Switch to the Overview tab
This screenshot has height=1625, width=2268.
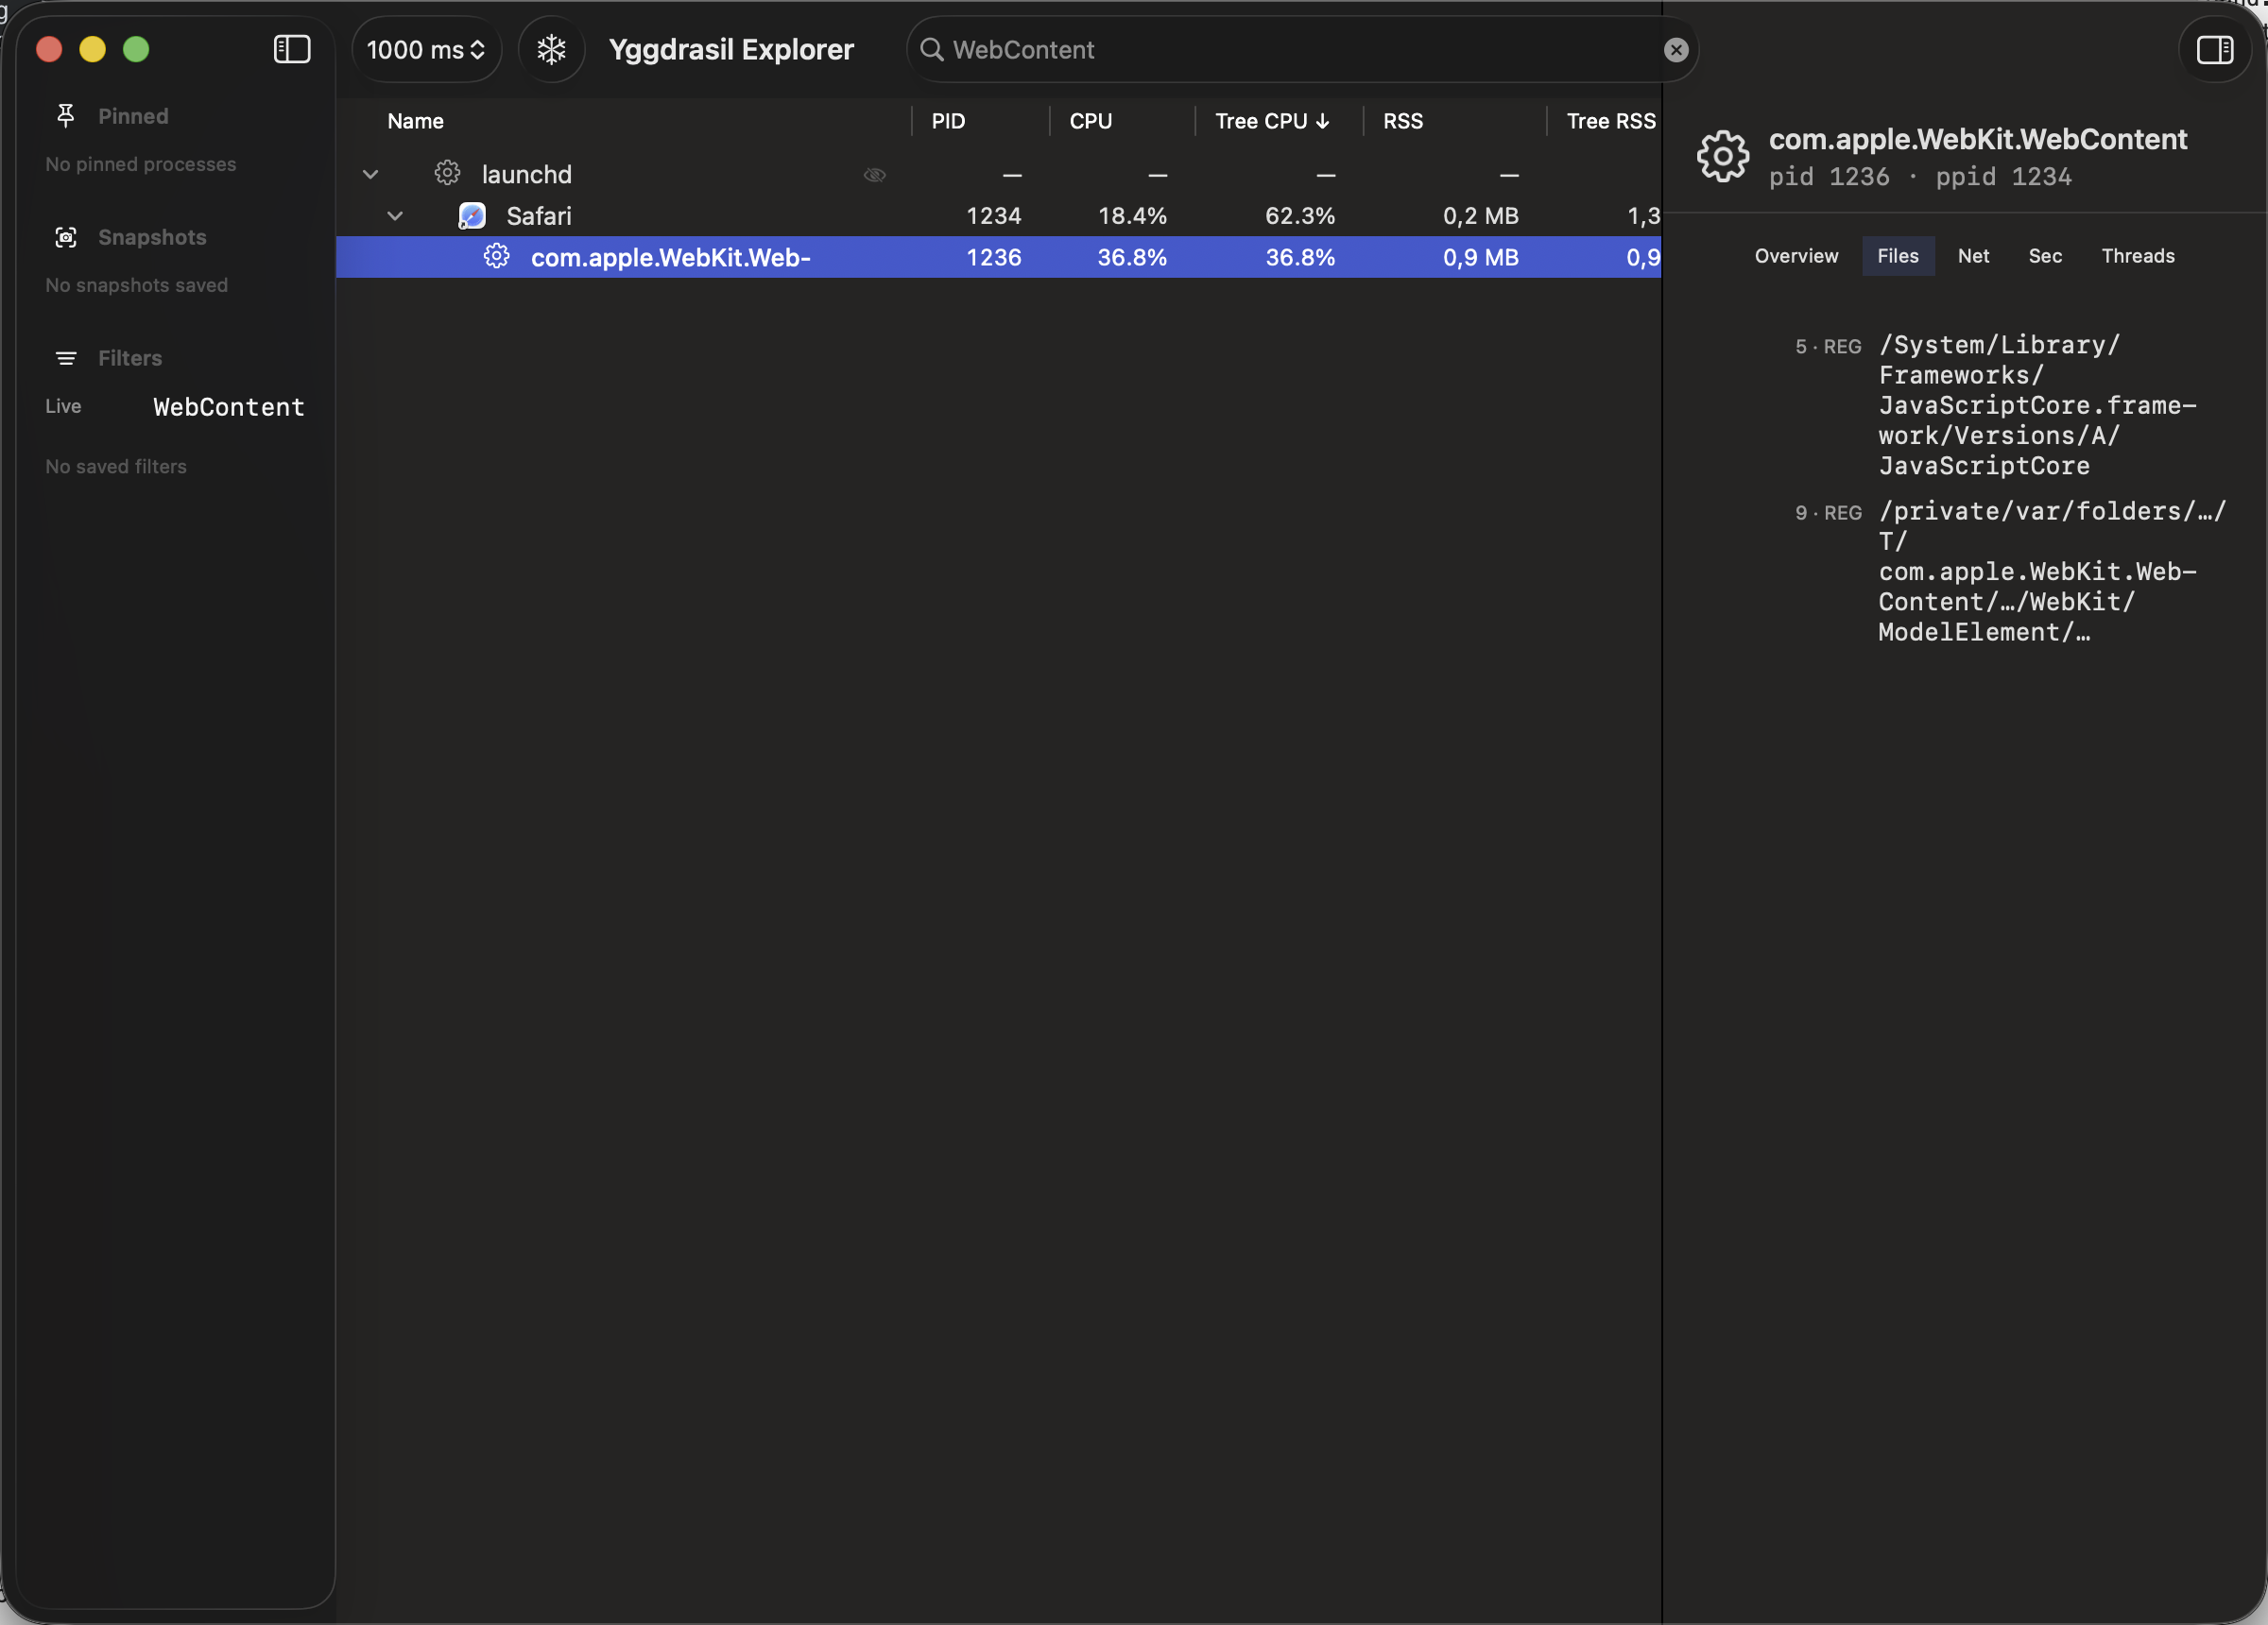[x=1796, y=256]
